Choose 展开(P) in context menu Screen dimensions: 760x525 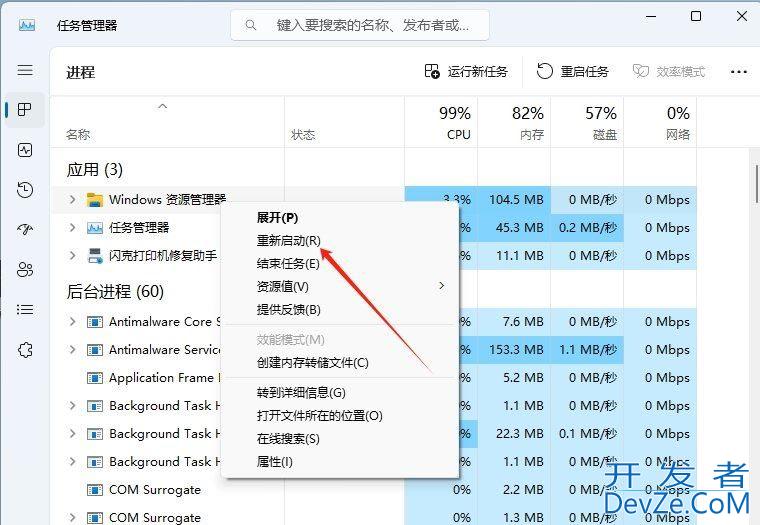click(x=277, y=218)
